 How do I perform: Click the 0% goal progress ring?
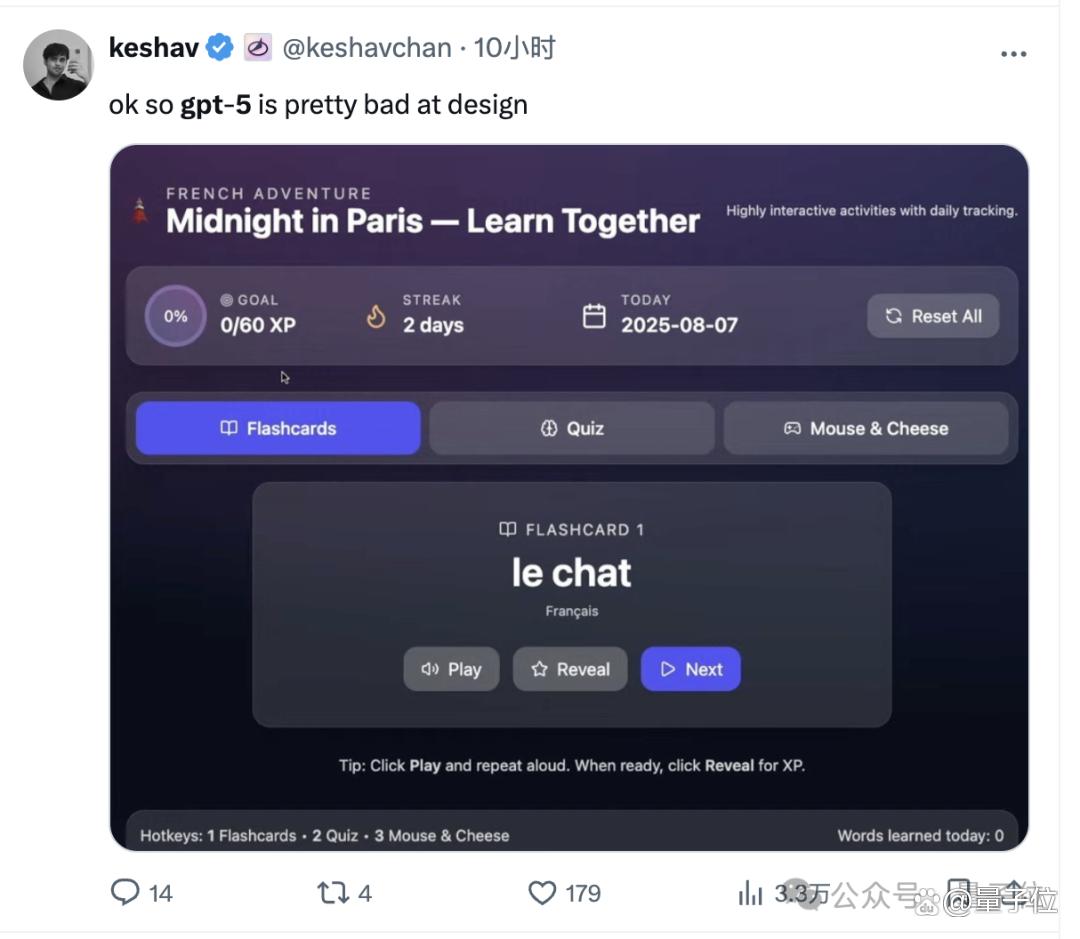coord(176,316)
